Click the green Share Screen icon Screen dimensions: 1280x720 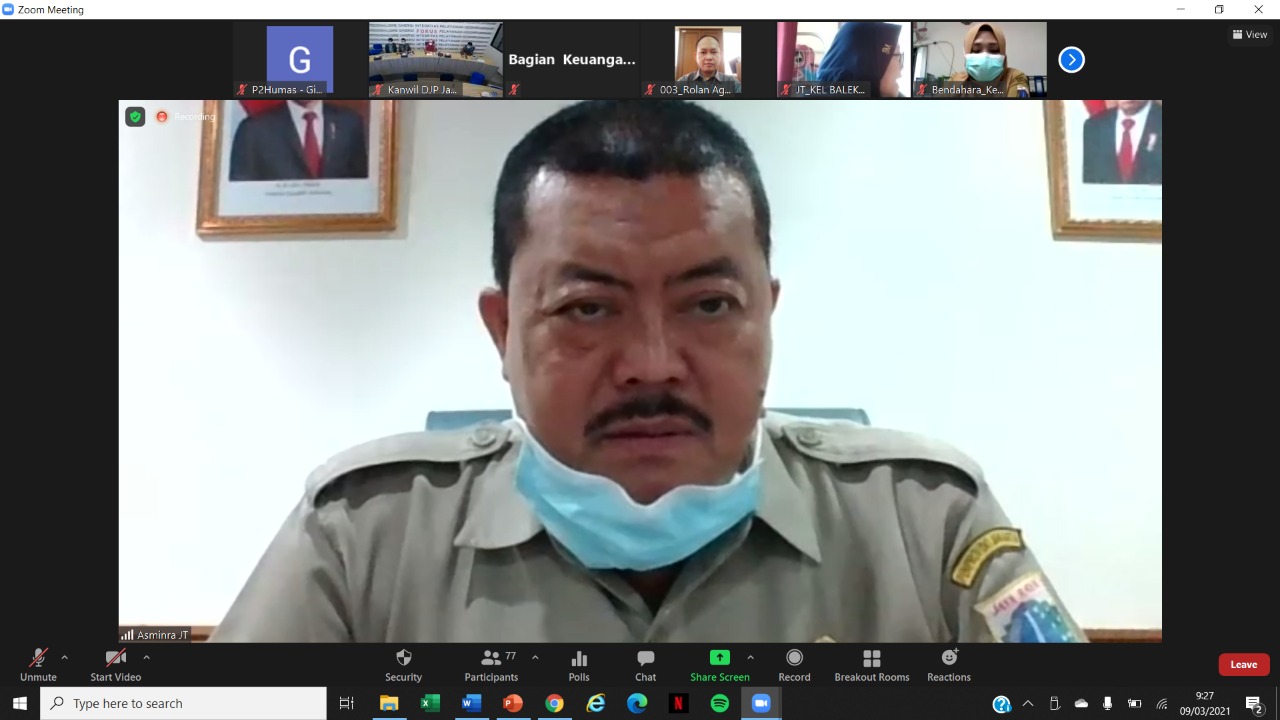point(719,658)
